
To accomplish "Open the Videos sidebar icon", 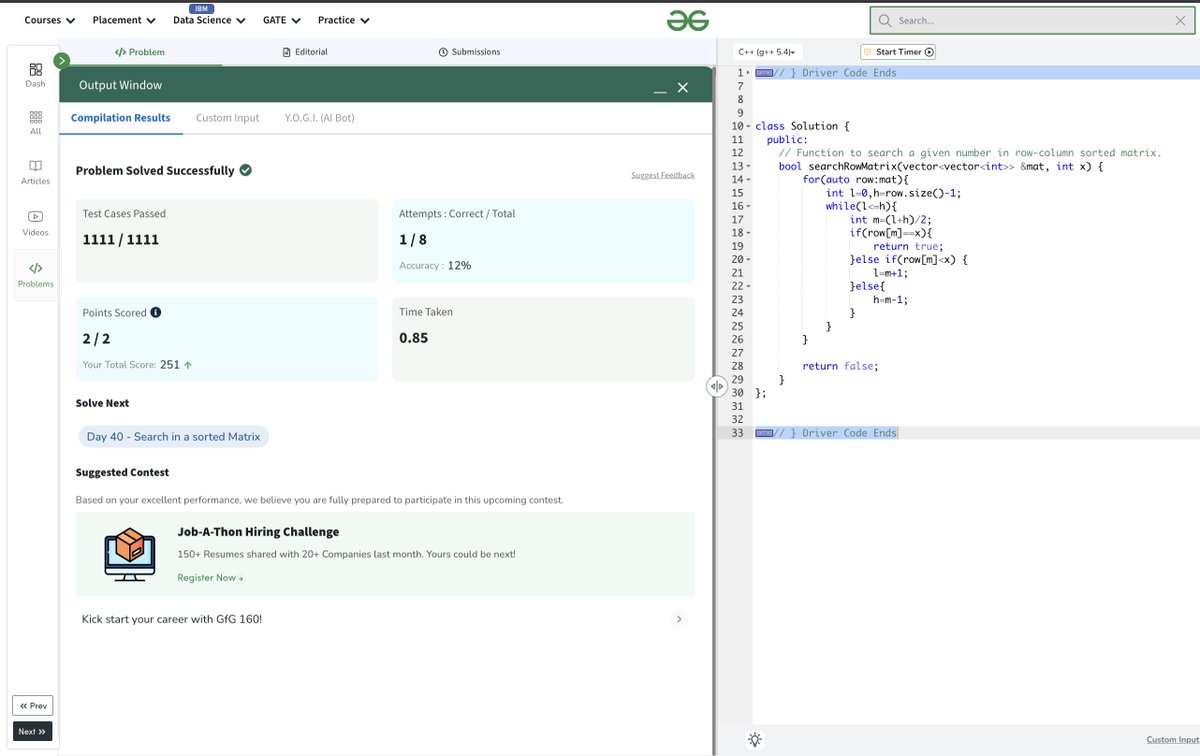I will (36, 223).
